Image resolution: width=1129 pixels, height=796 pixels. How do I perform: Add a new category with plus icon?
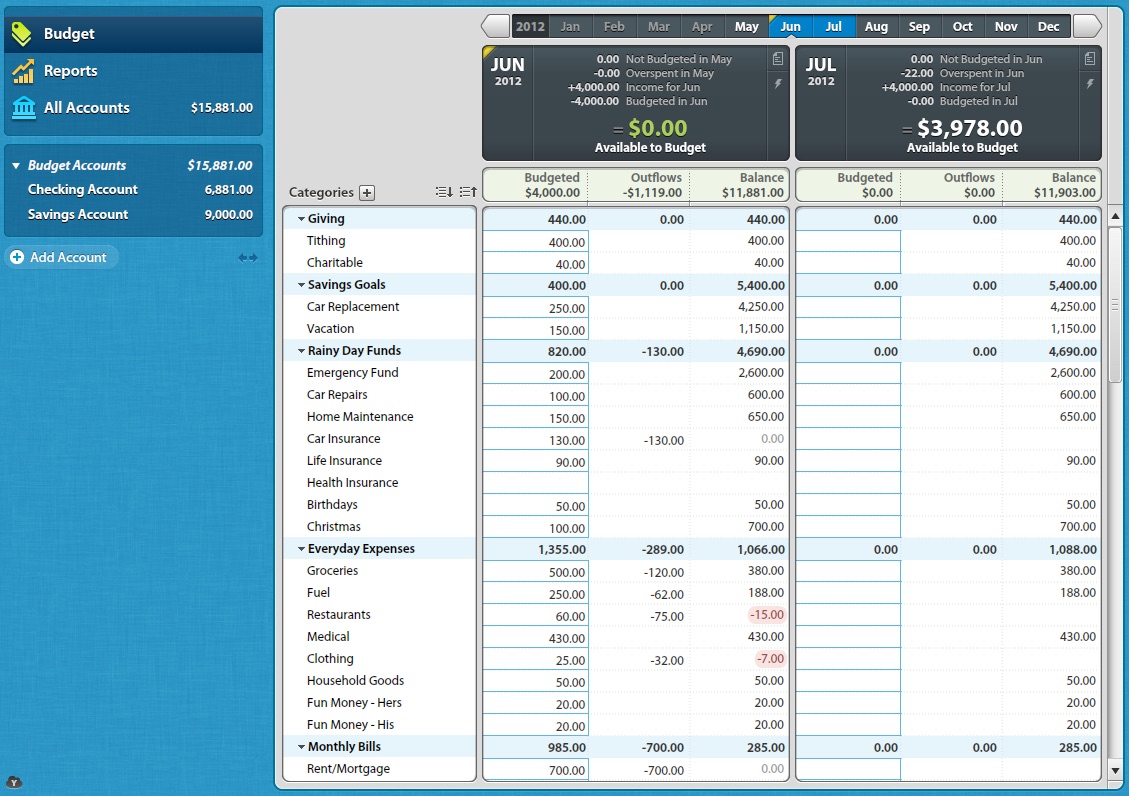click(x=367, y=192)
